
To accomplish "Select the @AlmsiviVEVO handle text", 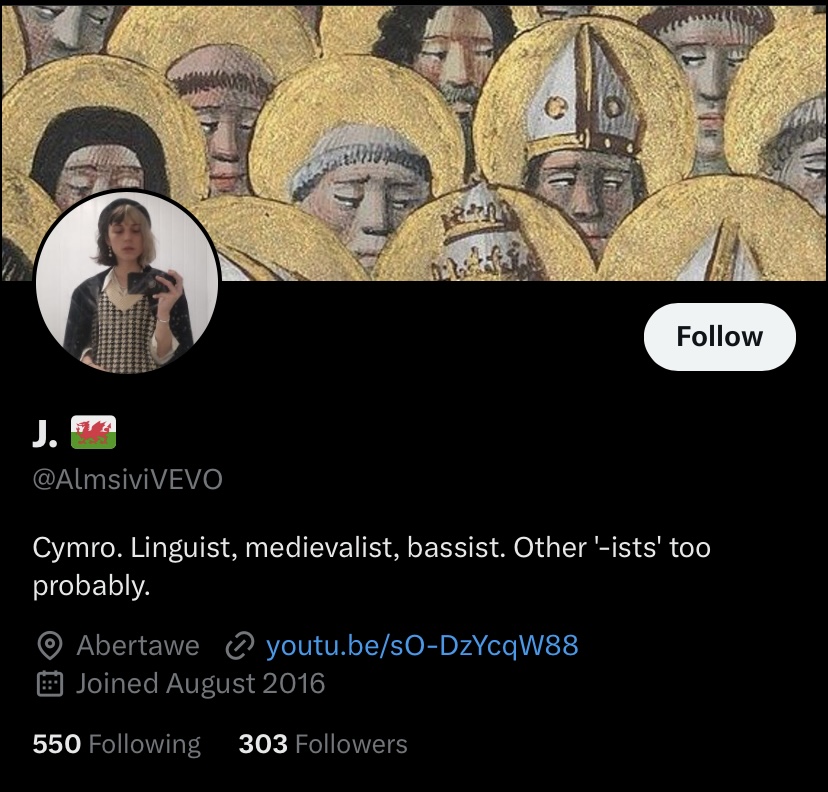I will [127, 479].
